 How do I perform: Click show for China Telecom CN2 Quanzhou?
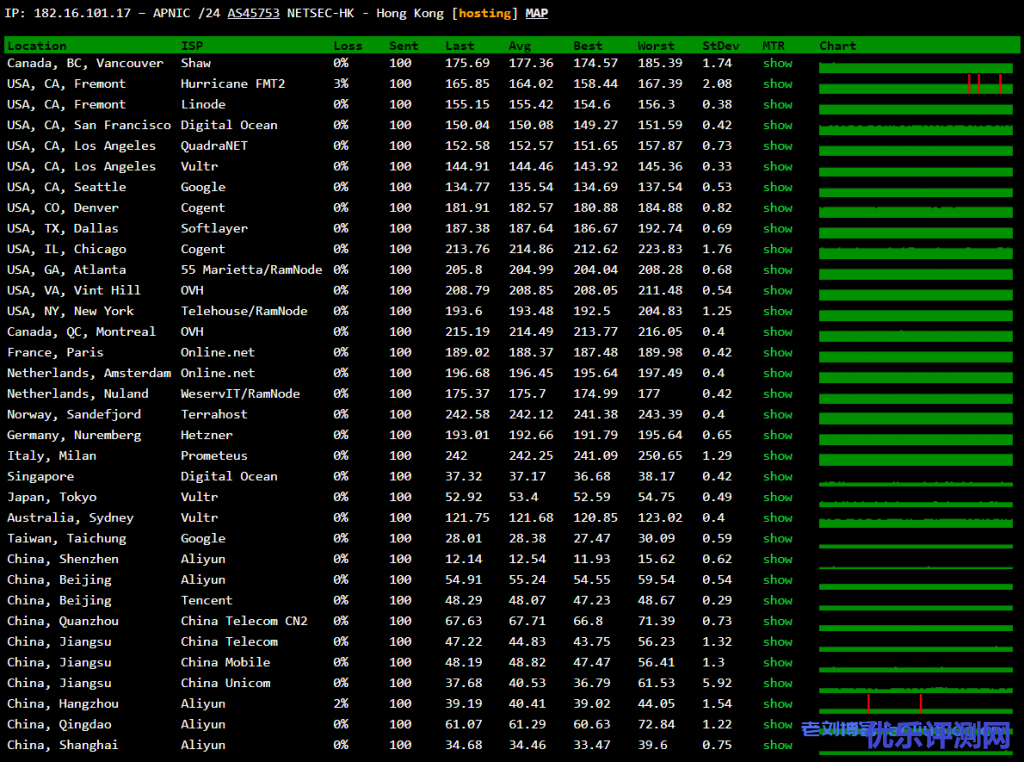click(777, 621)
